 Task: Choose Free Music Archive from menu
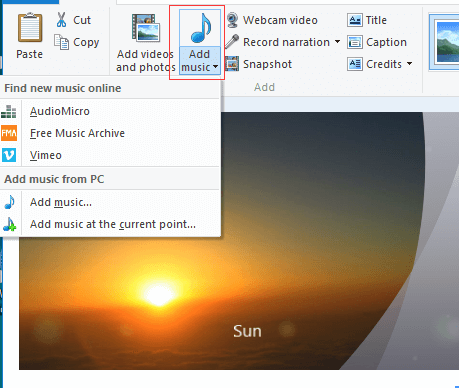(110, 133)
